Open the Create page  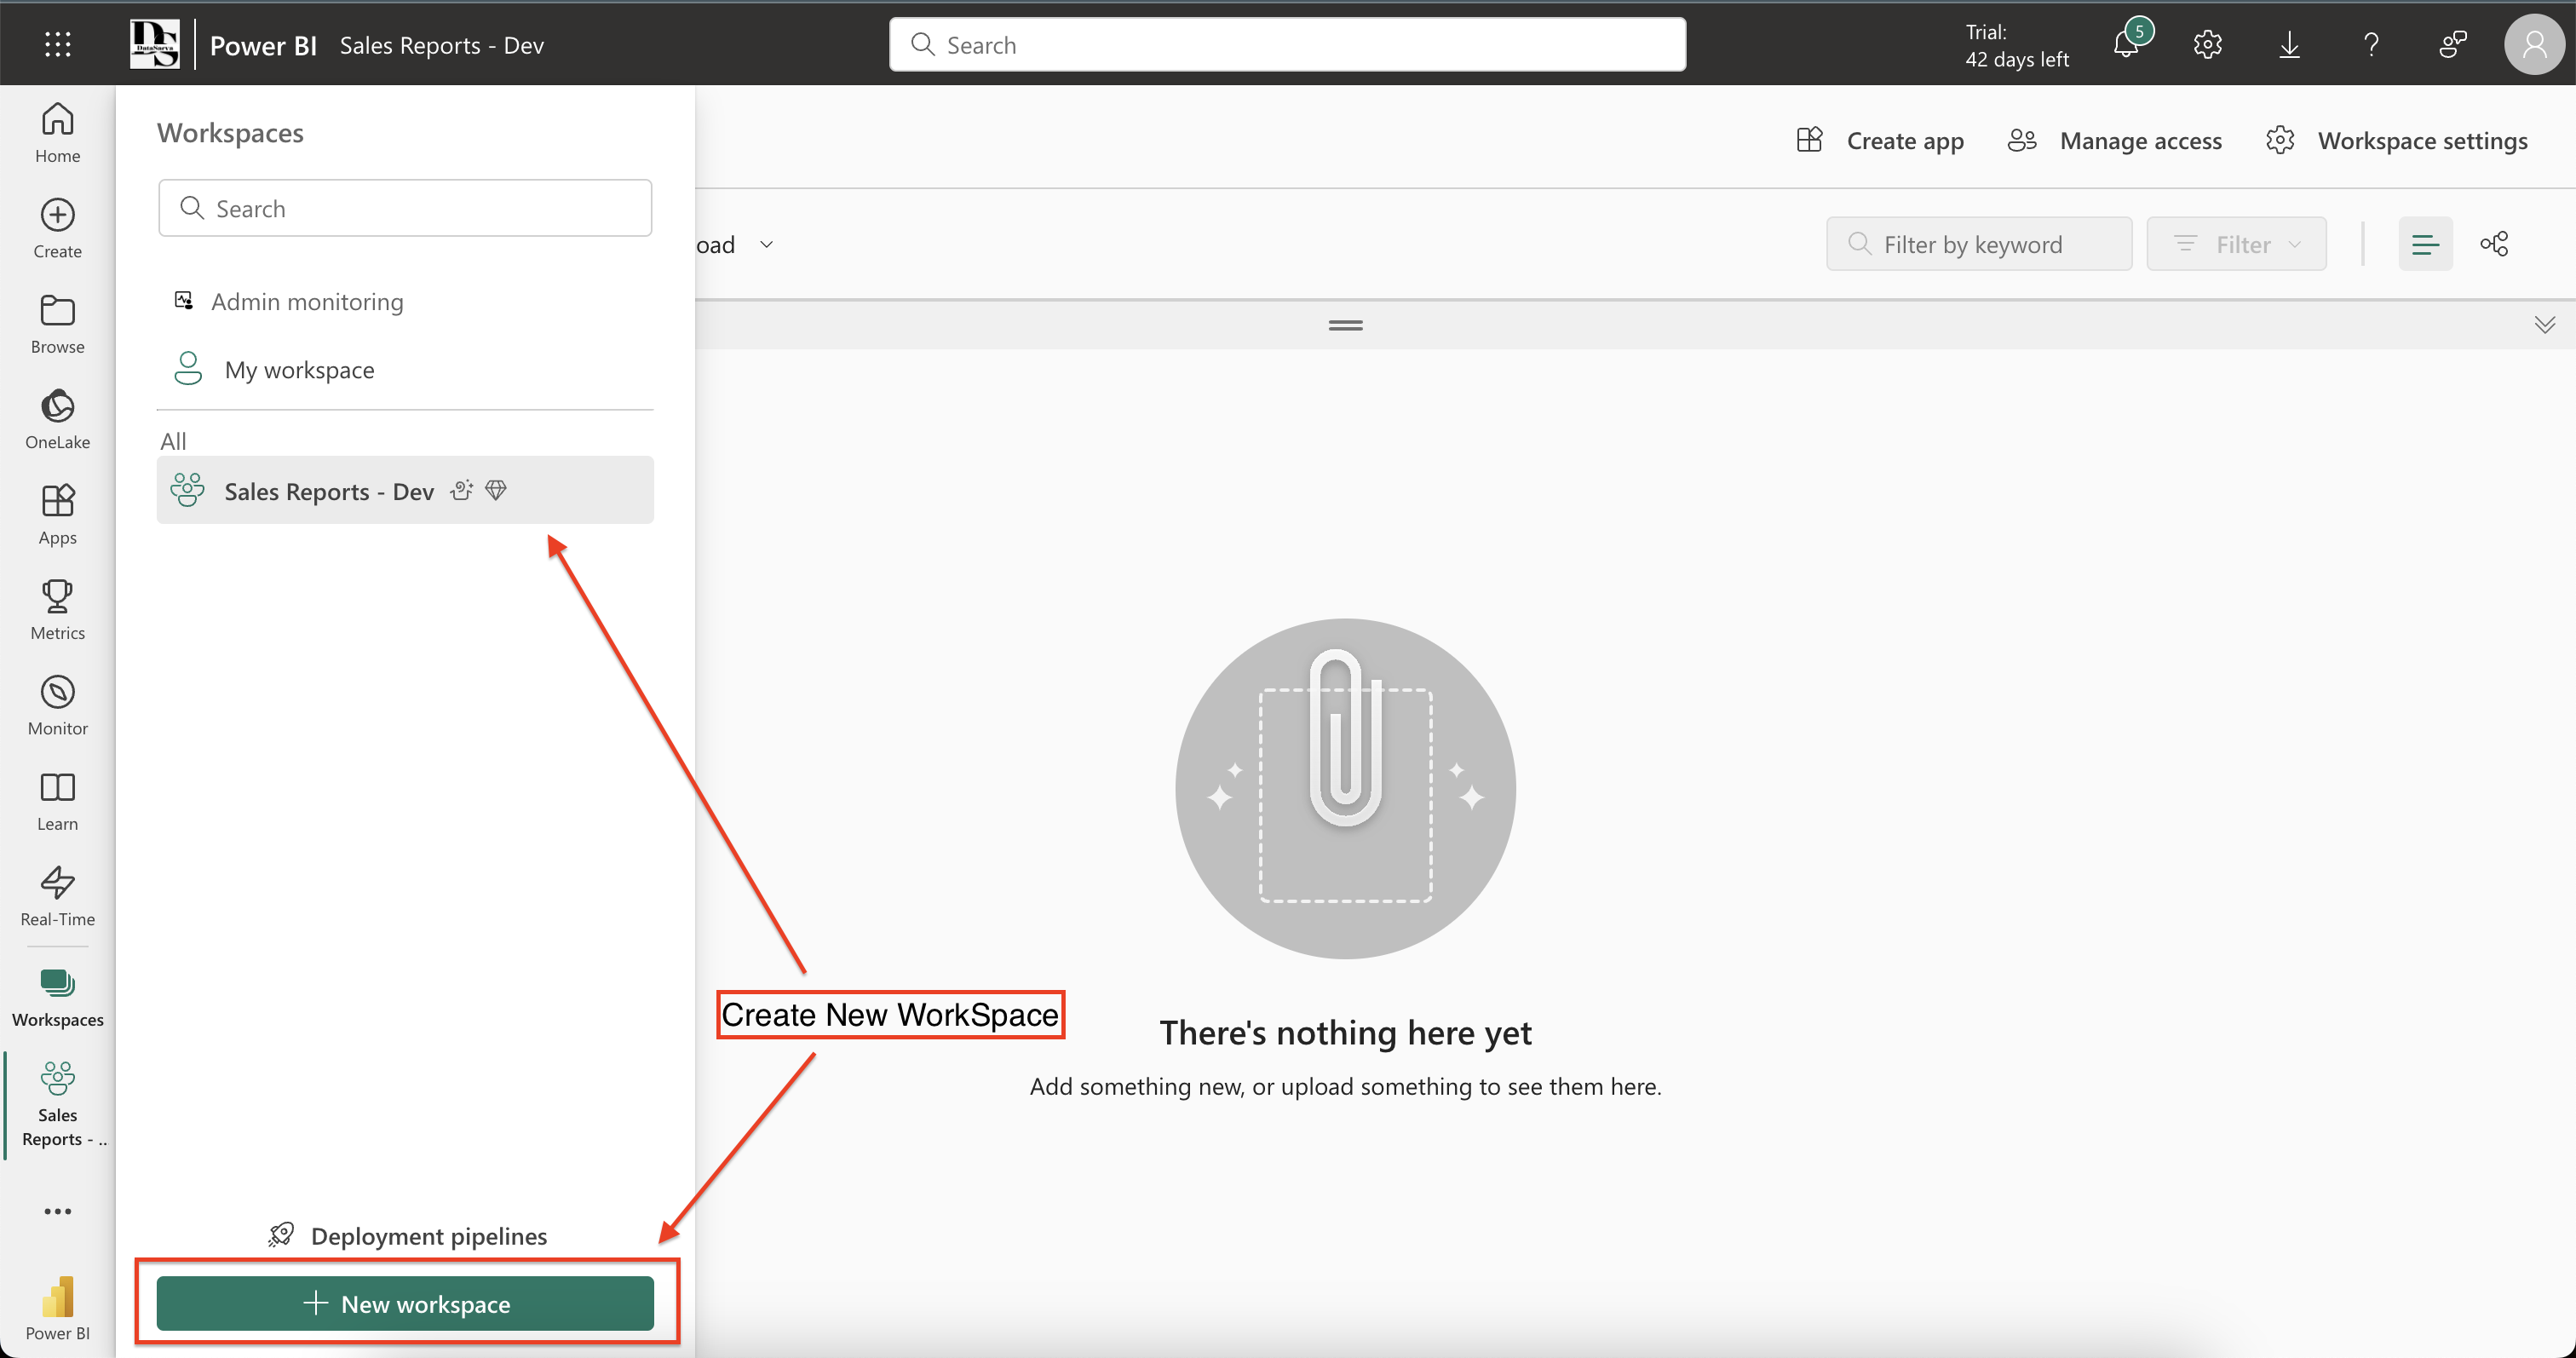click(57, 228)
